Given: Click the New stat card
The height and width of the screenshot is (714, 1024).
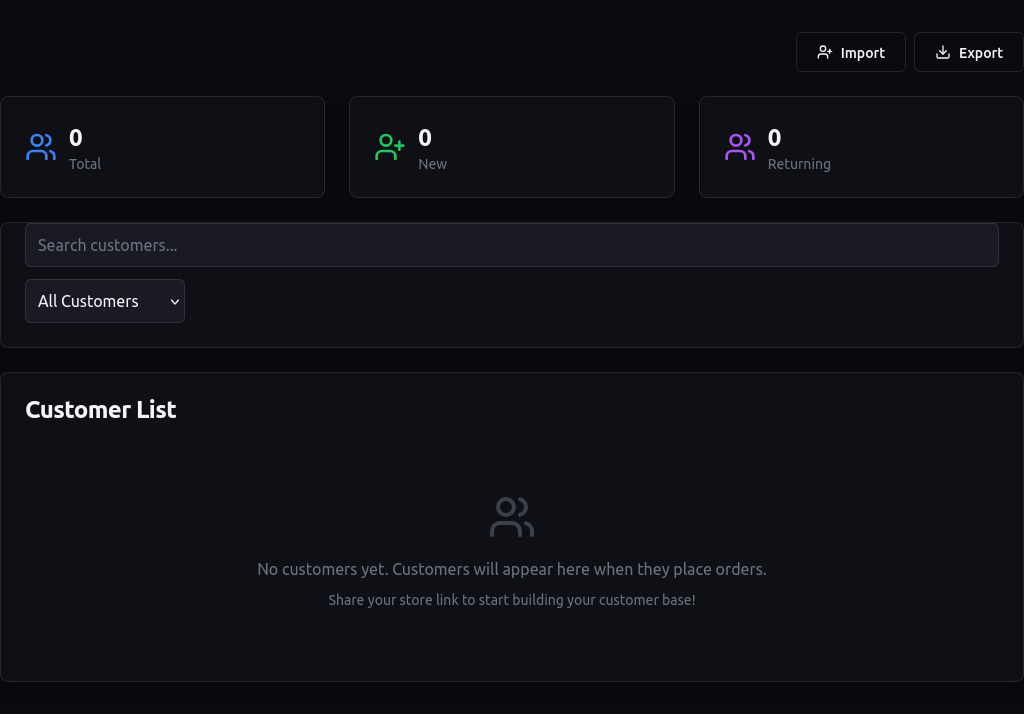Looking at the screenshot, I should click(512, 146).
